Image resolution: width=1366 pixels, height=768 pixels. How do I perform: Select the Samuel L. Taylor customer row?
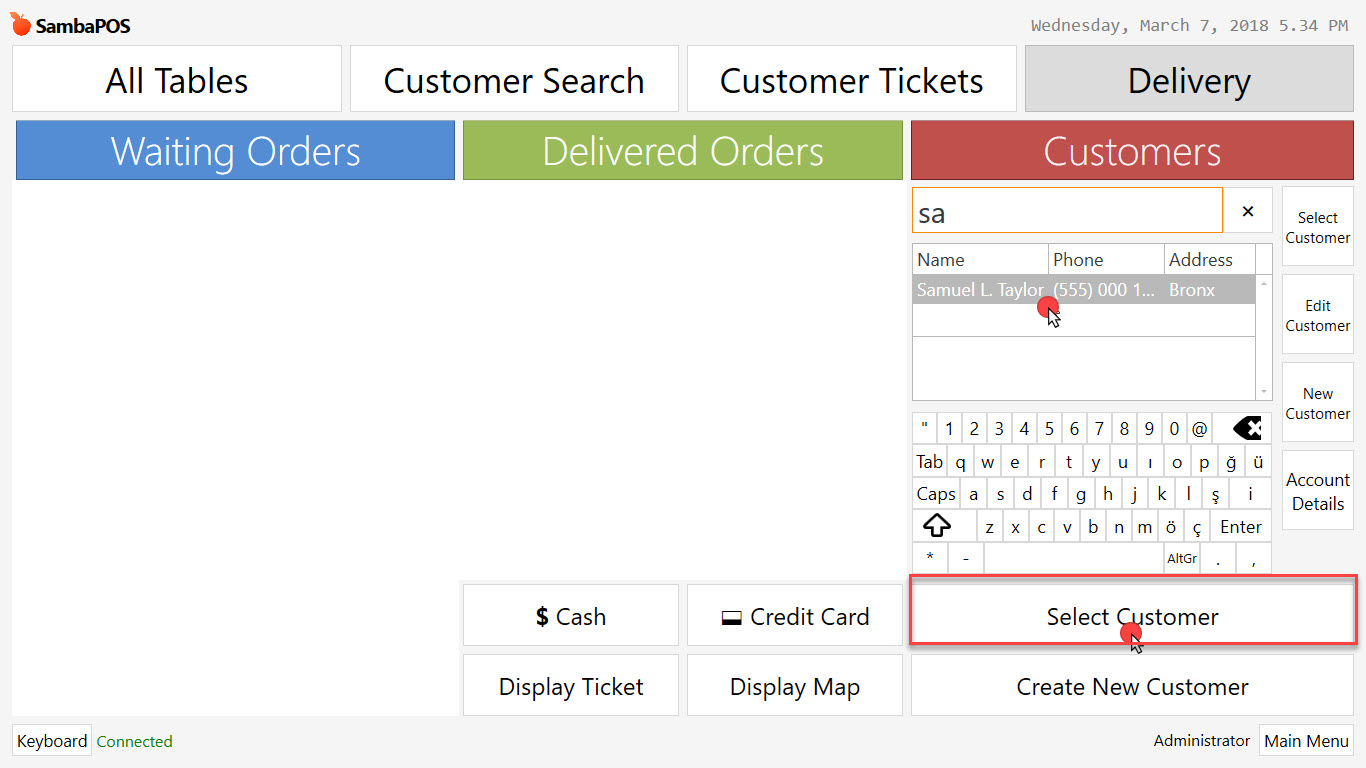coord(1010,290)
